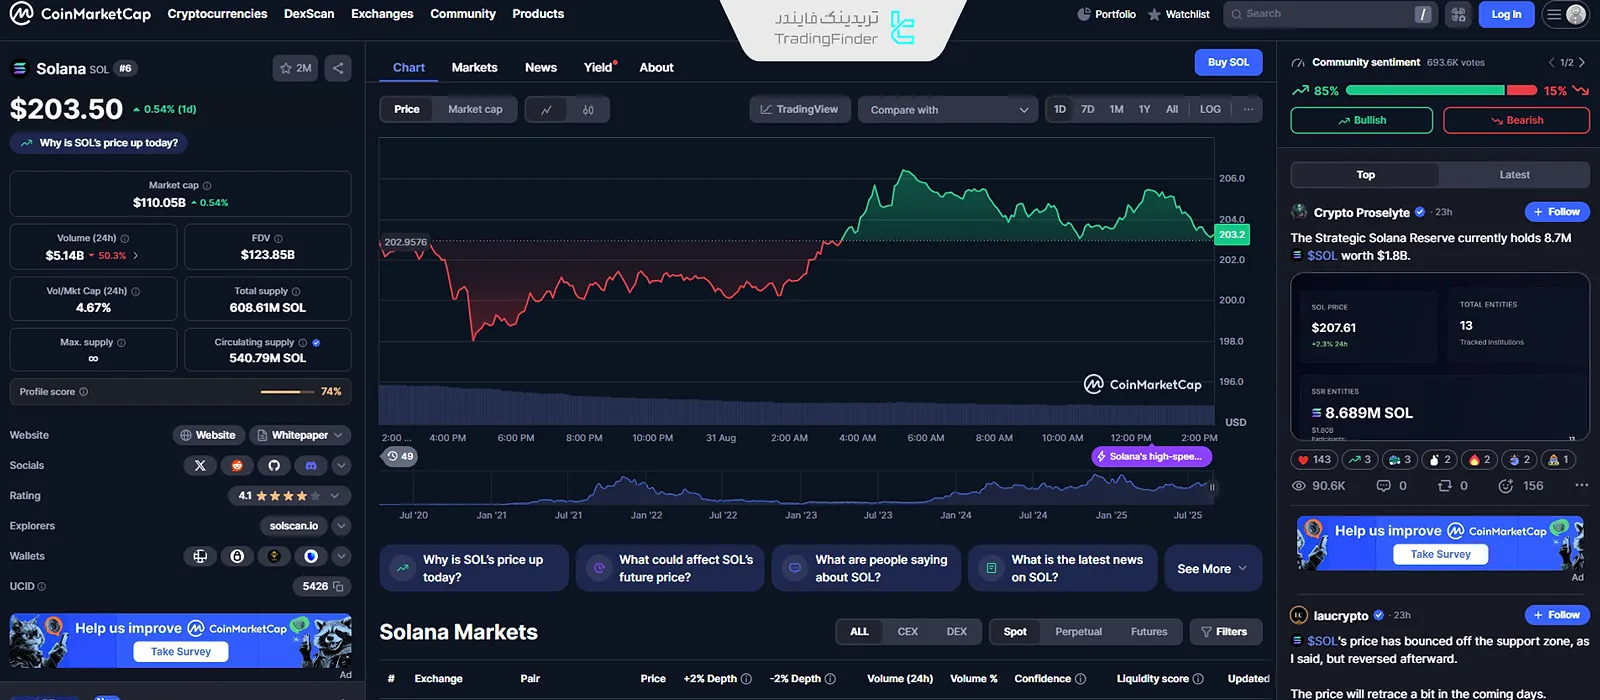Viewport: 1600px width, 700px height.
Task: Expand the solscan.io explorers list
Action: [341, 526]
